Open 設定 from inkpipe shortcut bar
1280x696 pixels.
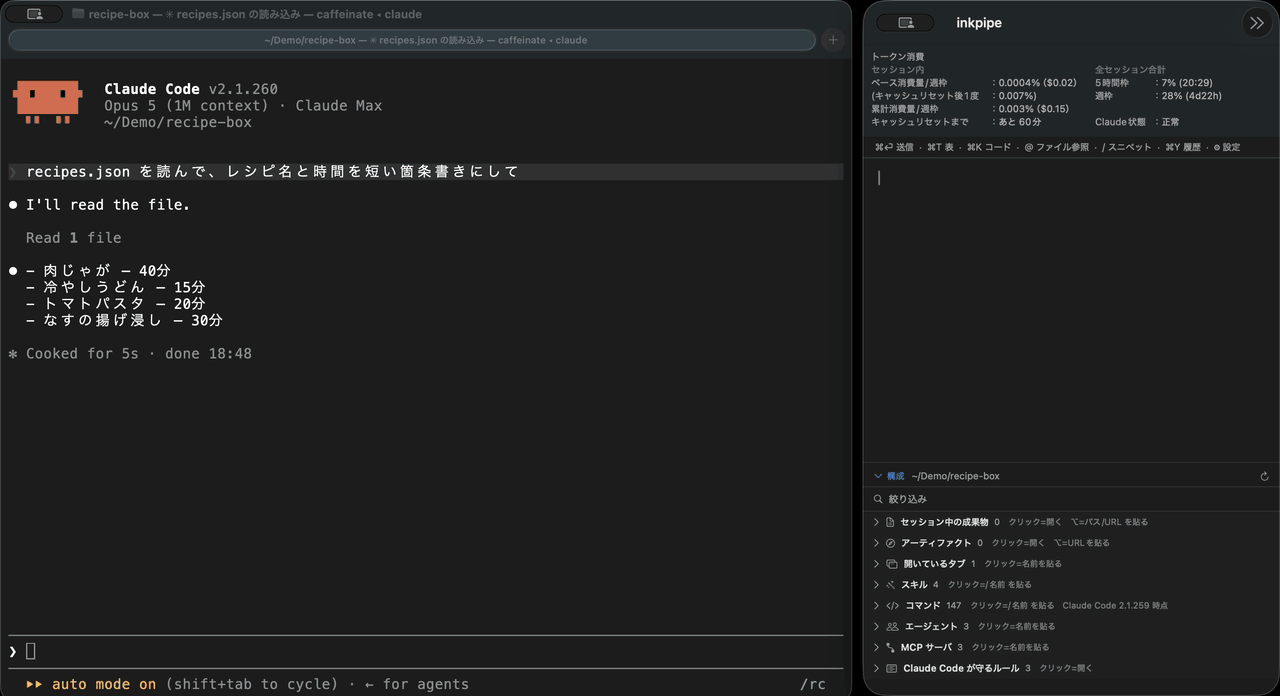tap(1227, 147)
